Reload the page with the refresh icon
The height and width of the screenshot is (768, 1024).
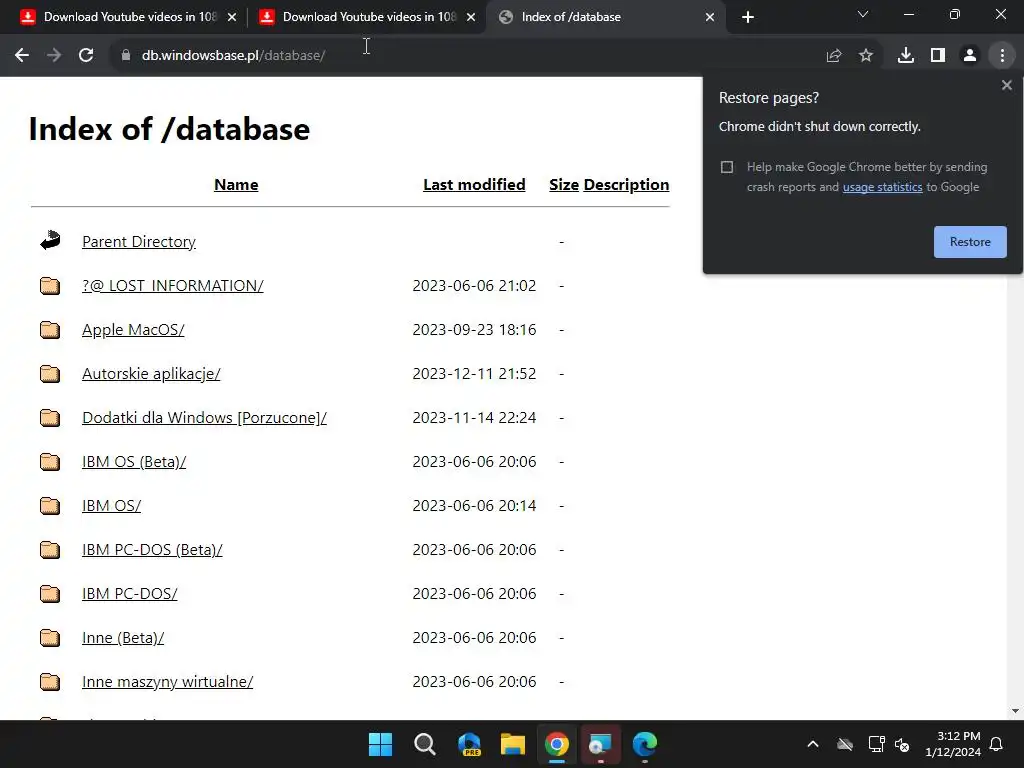pos(86,56)
